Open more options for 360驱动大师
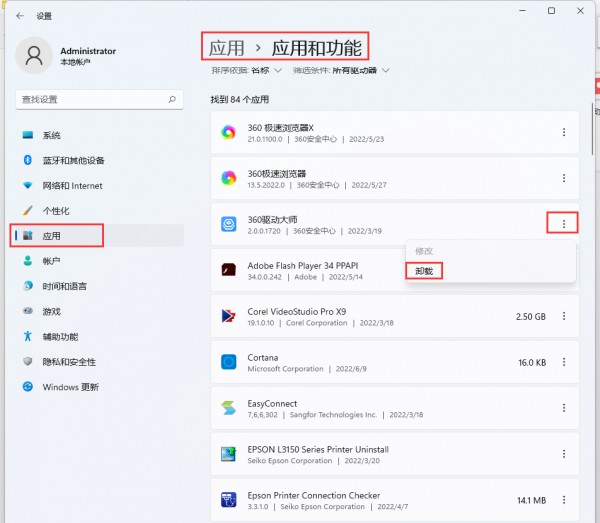Viewport: 600px width, 523px height. pyautogui.click(x=564, y=224)
